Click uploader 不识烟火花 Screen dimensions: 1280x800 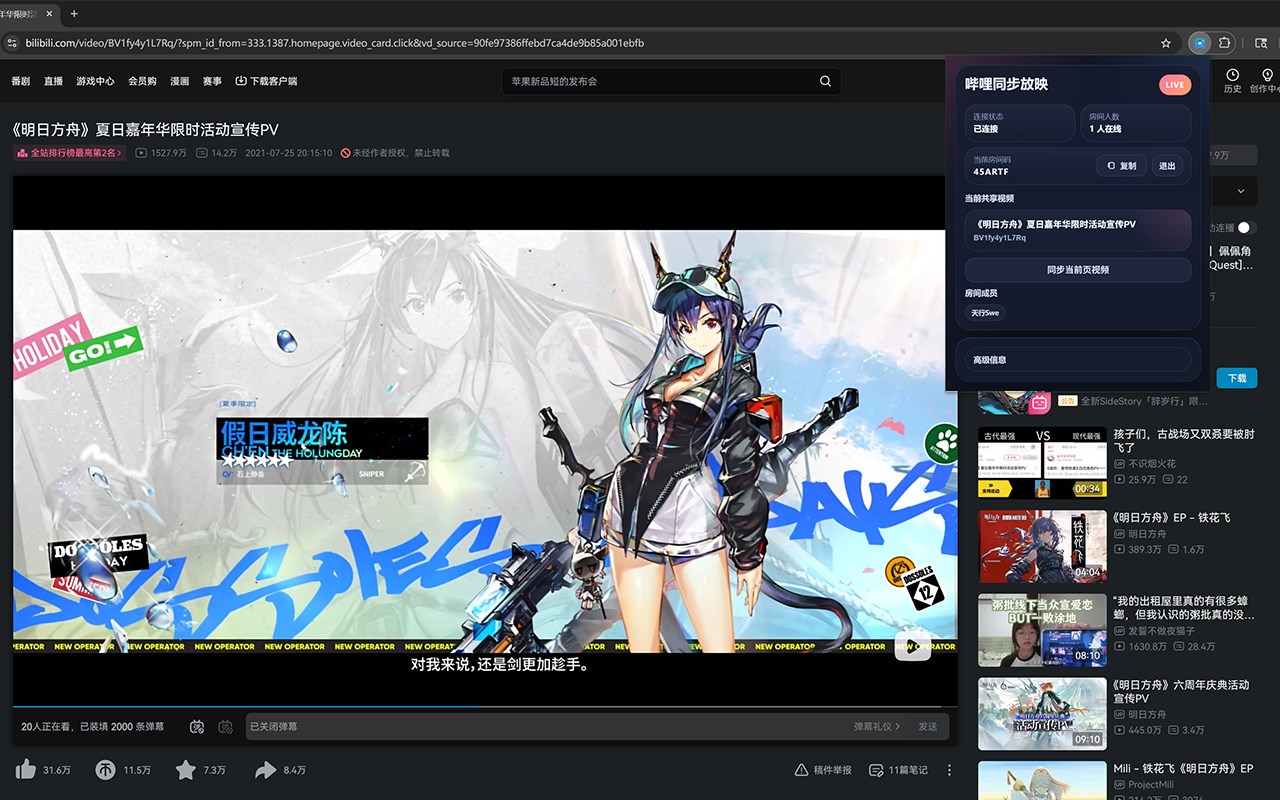tap(1152, 464)
